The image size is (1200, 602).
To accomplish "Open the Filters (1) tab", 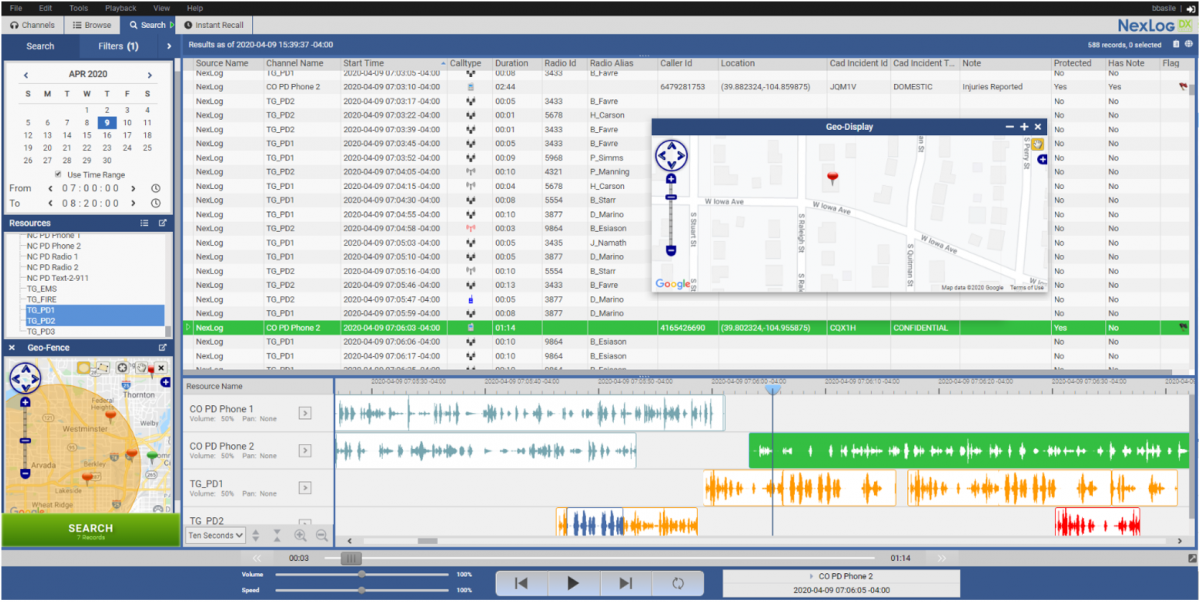I will point(118,46).
